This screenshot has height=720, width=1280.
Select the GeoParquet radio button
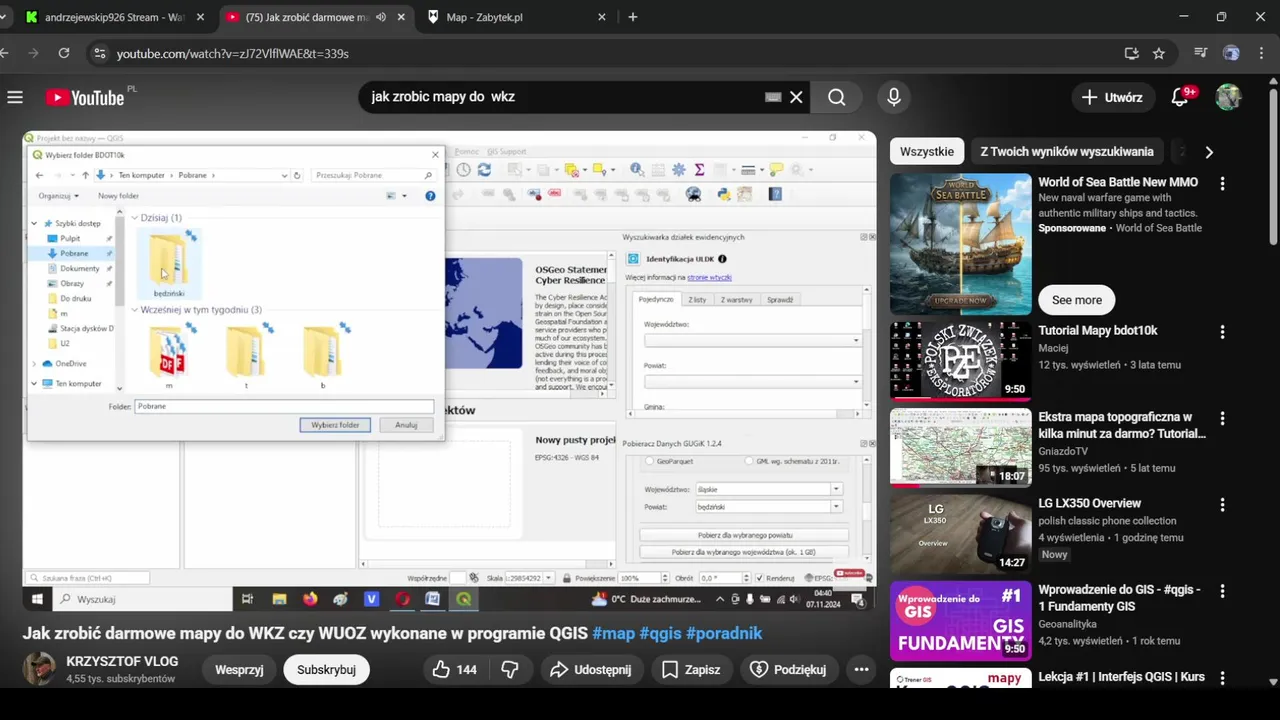(649, 461)
